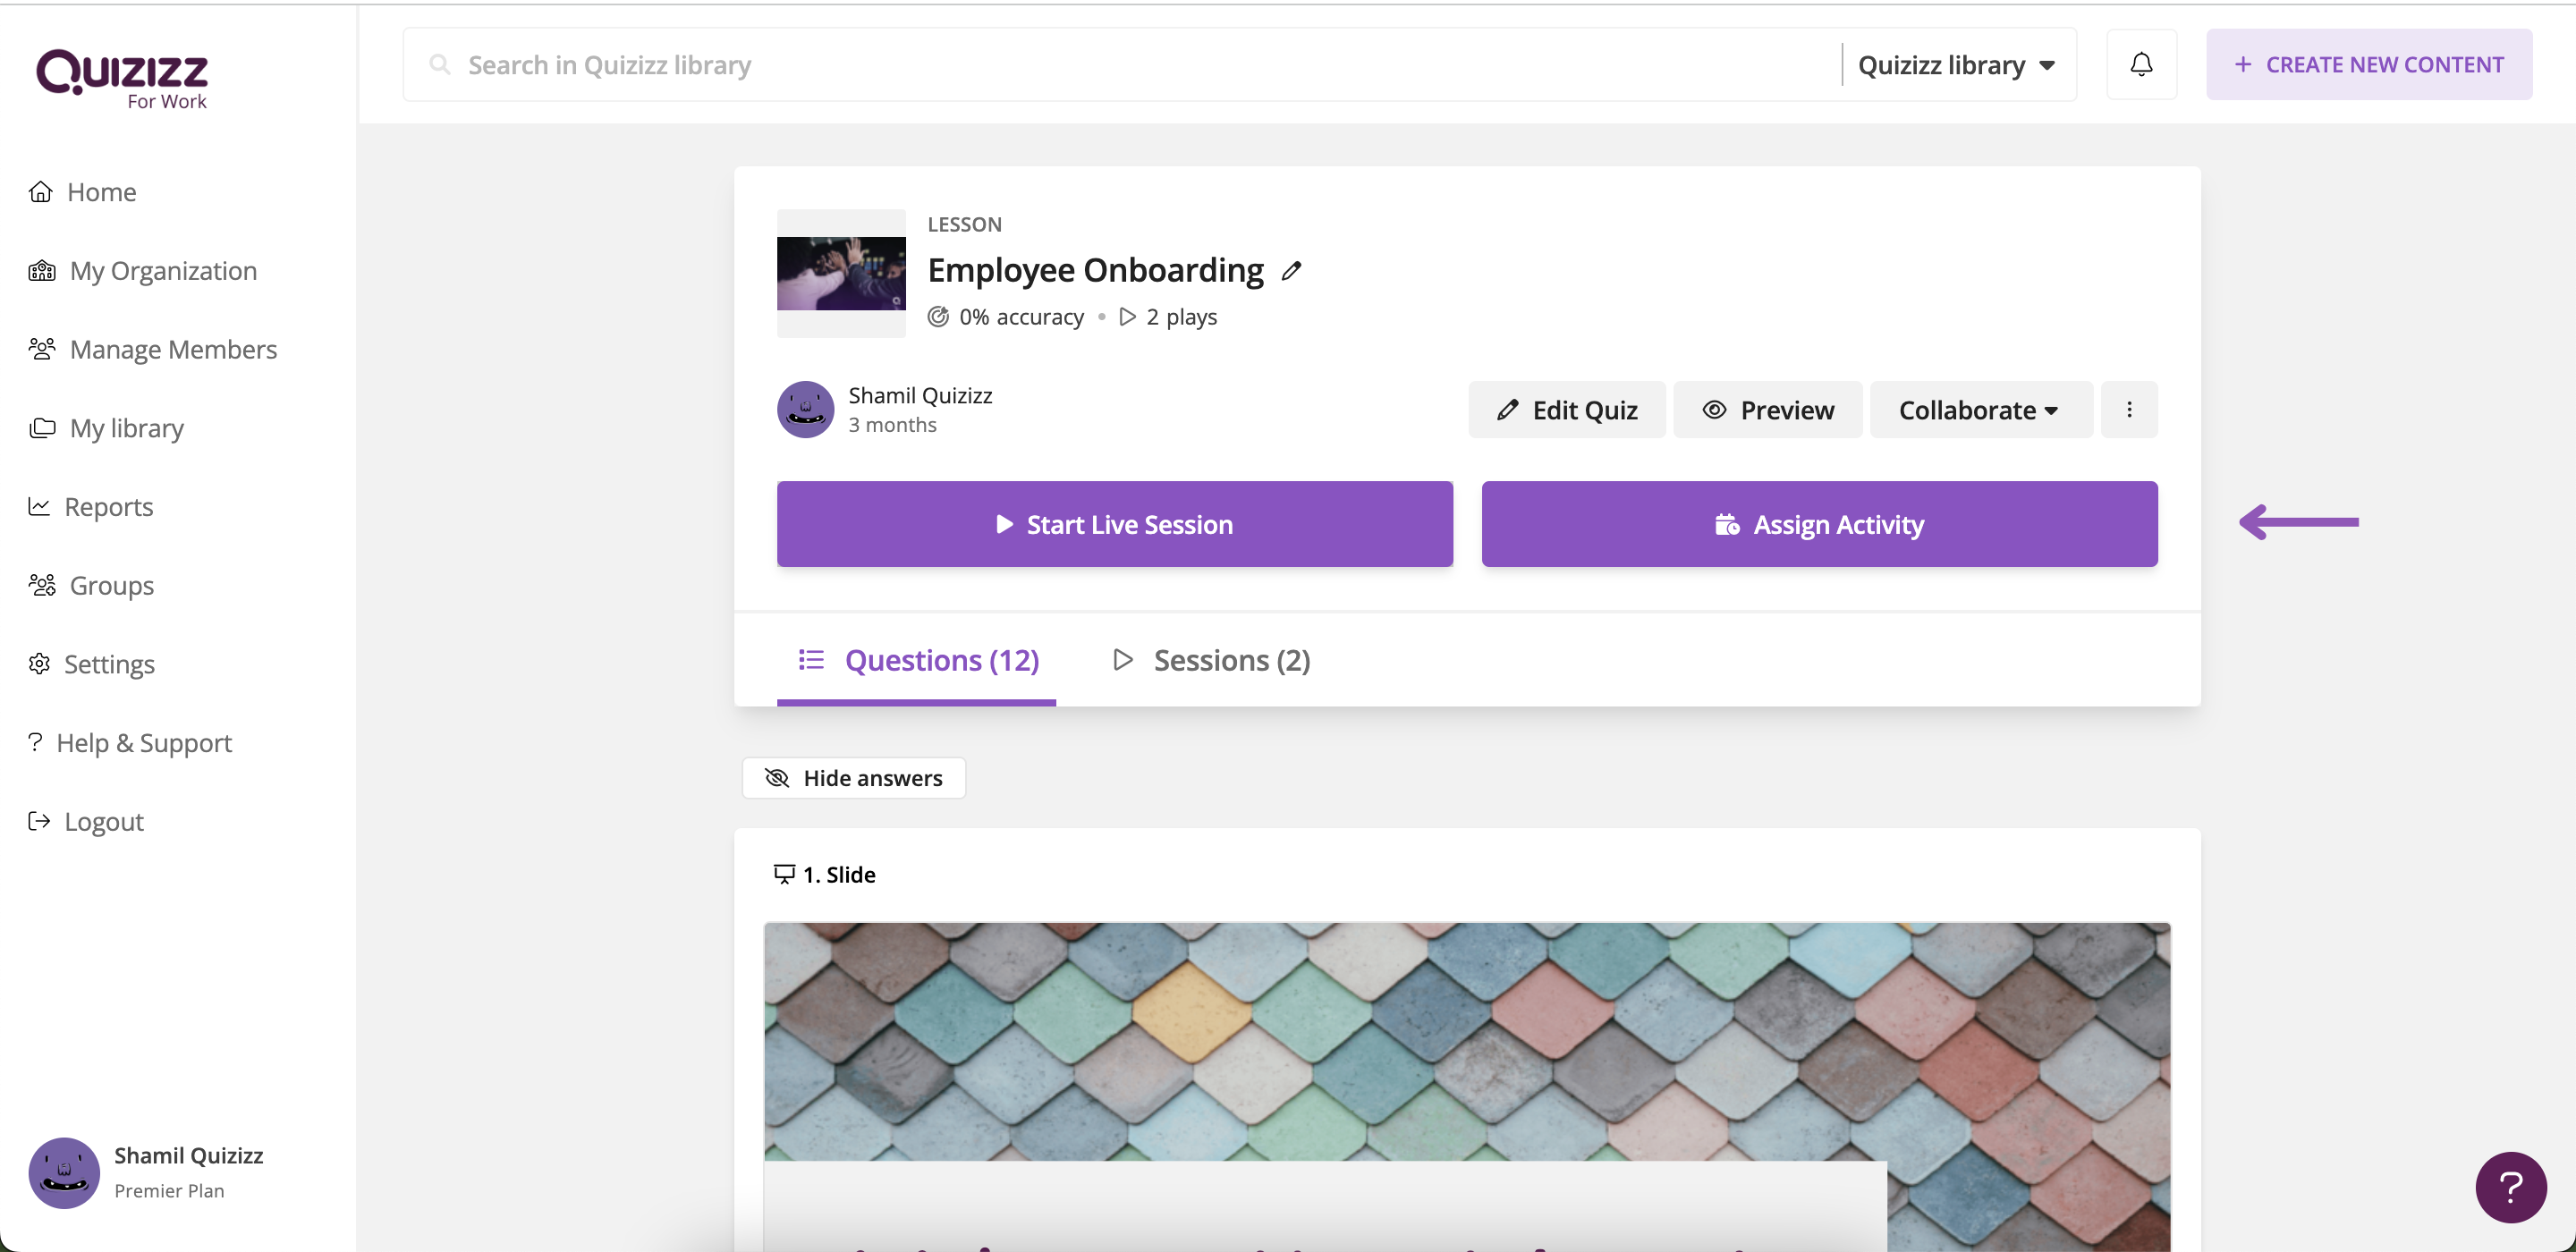Image resolution: width=2576 pixels, height=1252 pixels.
Task: Click Logout in the sidebar
Action: tap(103, 822)
